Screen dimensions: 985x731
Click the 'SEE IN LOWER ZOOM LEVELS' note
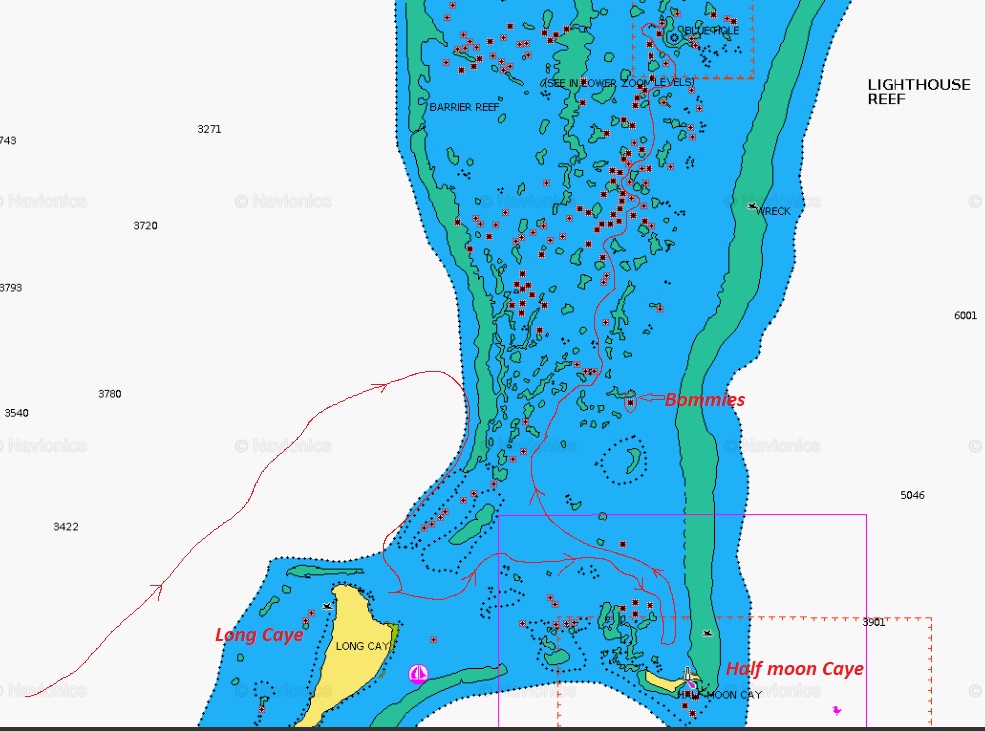pos(618,82)
